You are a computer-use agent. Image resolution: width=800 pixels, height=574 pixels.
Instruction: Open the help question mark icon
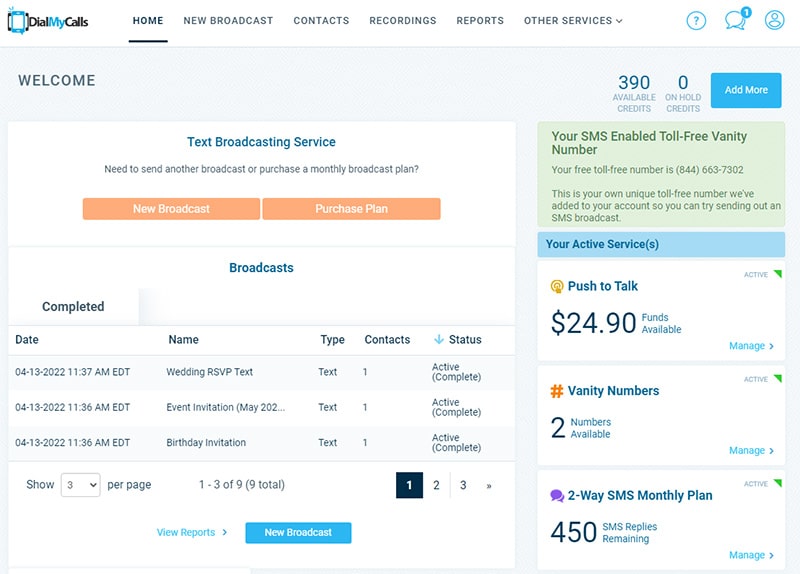click(696, 20)
